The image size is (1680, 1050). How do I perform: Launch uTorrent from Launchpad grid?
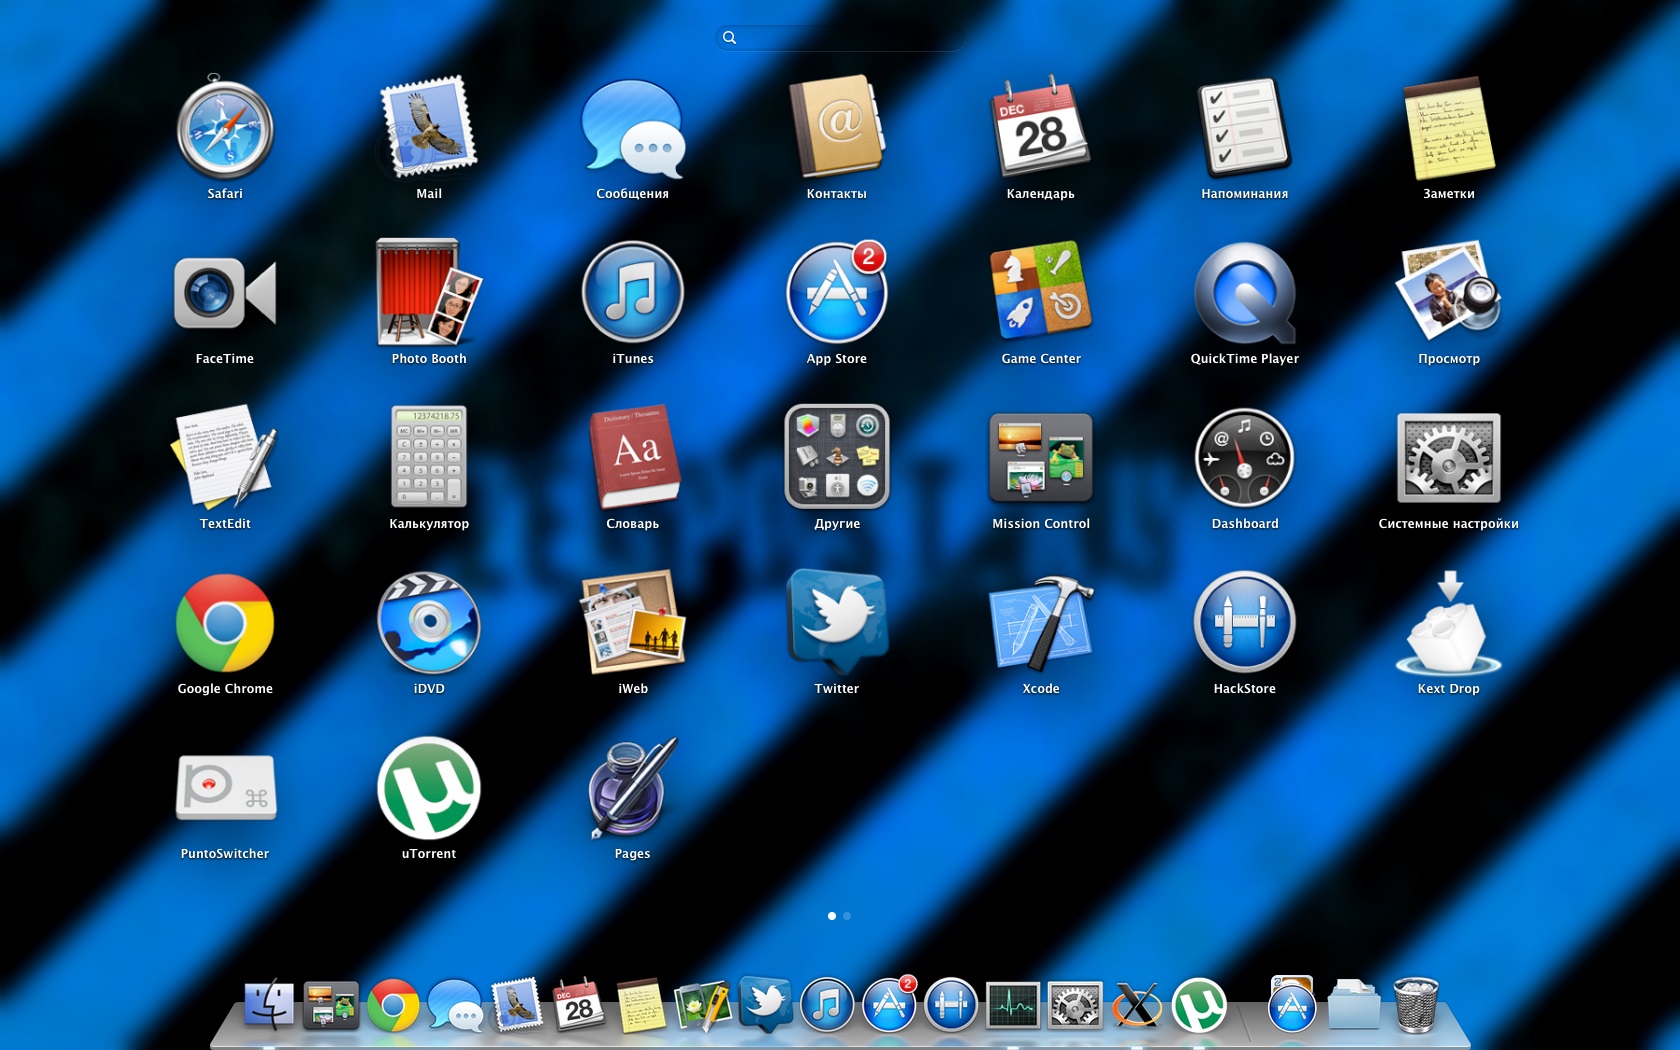click(429, 787)
